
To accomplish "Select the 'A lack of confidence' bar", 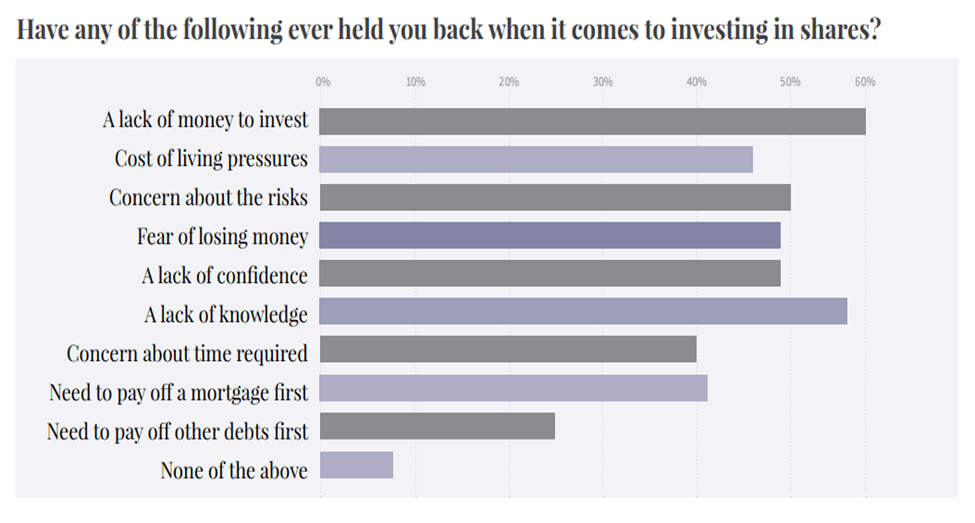I will [x=550, y=273].
